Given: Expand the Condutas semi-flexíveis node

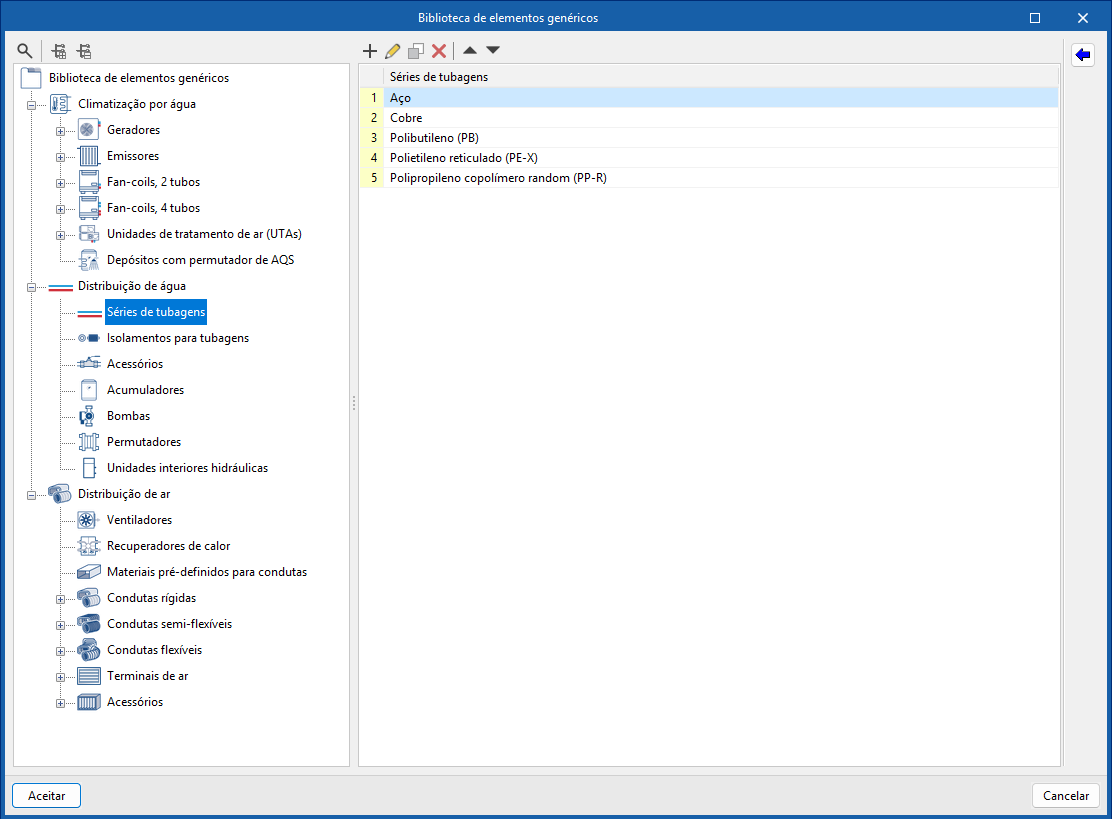Looking at the screenshot, I should click(60, 625).
